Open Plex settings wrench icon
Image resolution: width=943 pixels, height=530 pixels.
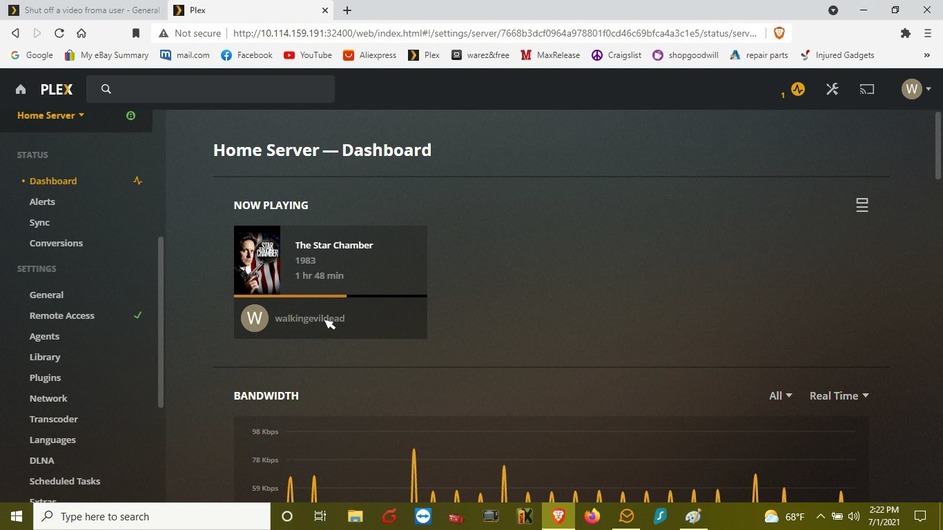[x=832, y=89]
